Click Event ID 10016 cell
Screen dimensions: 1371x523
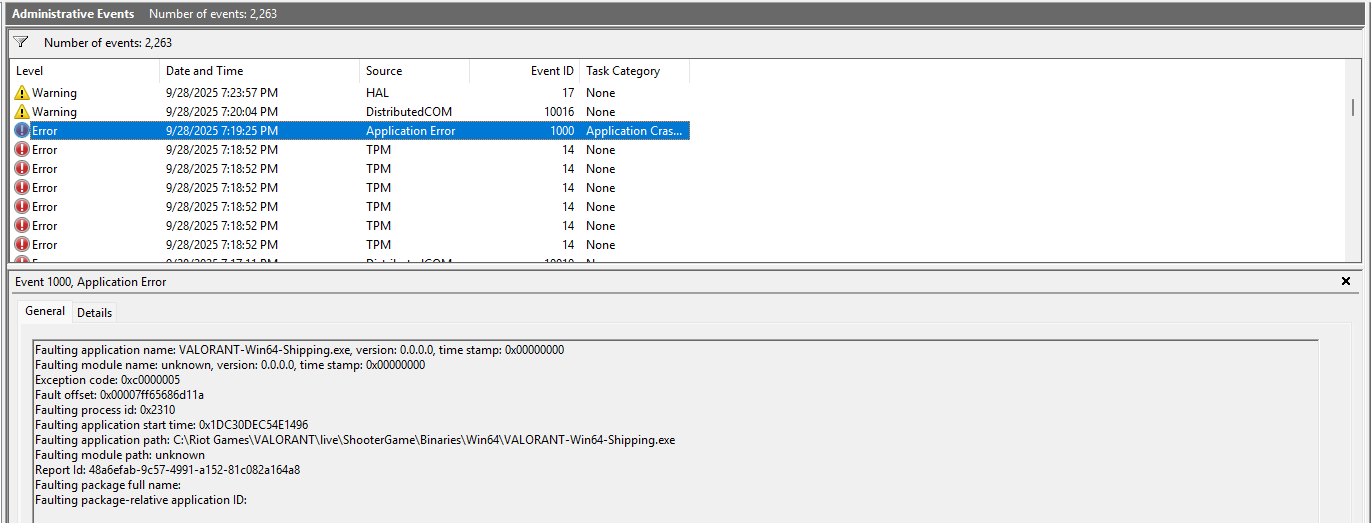click(x=559, y=112)
